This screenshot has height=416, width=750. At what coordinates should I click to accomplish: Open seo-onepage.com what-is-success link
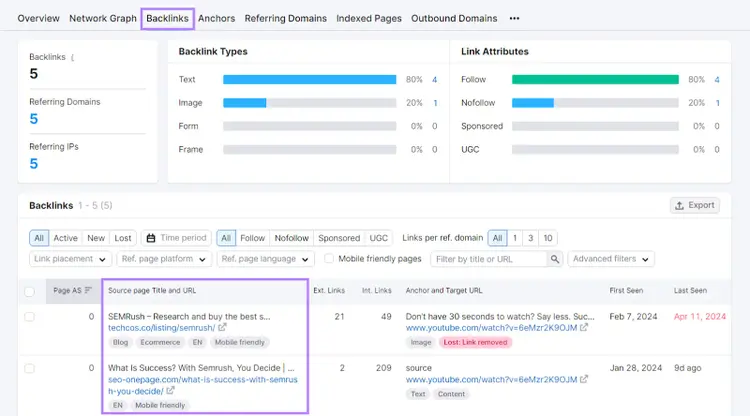click(203, 385)
